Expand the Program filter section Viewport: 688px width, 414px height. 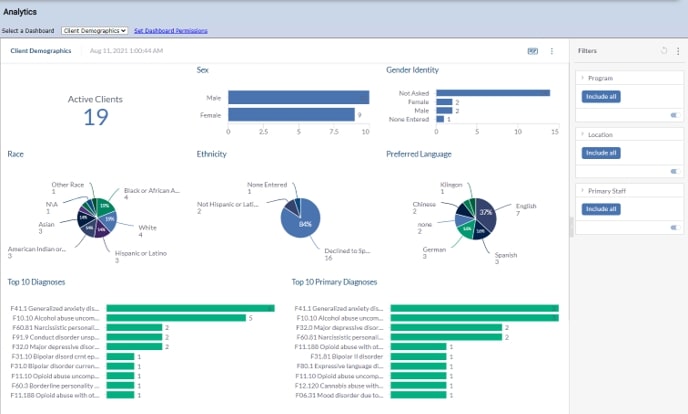point(582,78)
